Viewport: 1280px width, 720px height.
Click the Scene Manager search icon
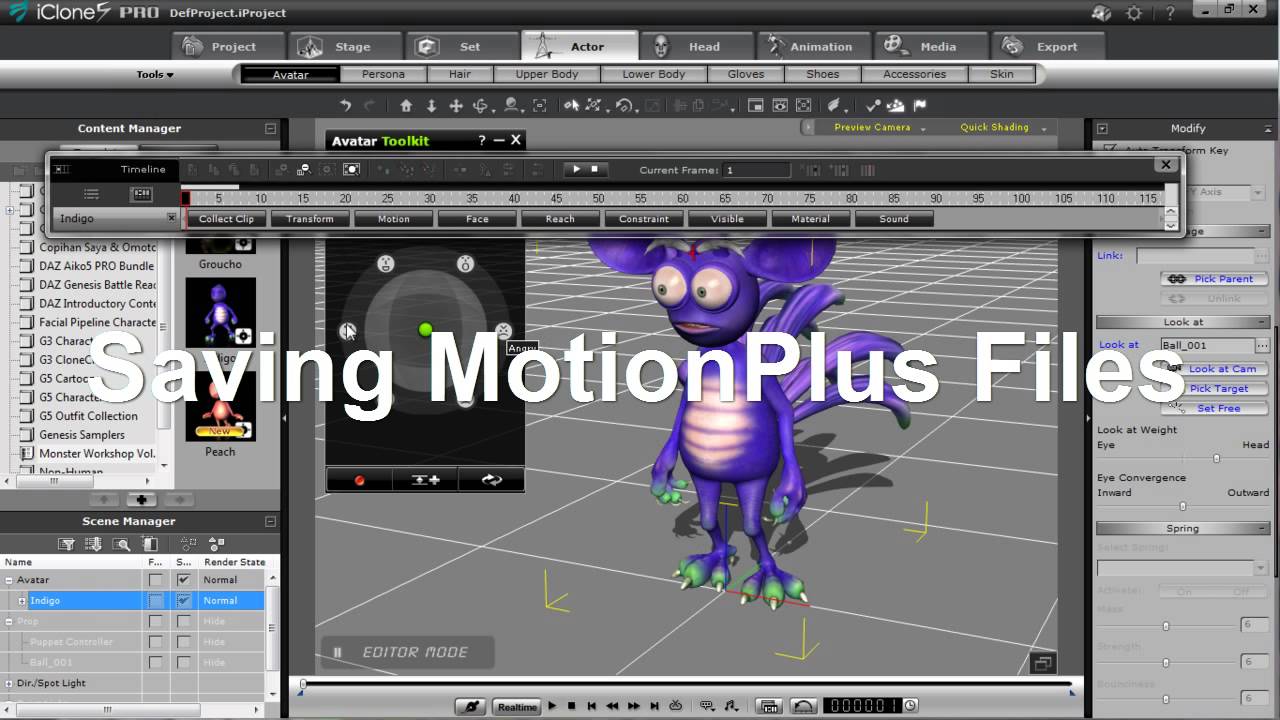pyautogui.click(x=121, y=544)
